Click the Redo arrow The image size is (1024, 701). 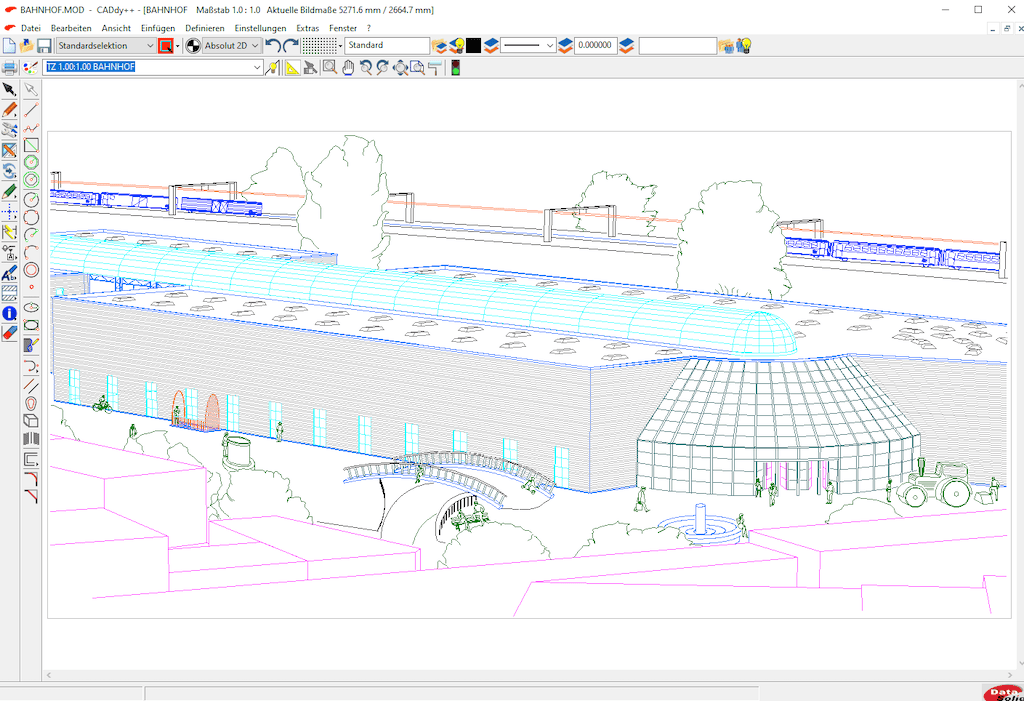pyautogui.click(x=290, y=46)
